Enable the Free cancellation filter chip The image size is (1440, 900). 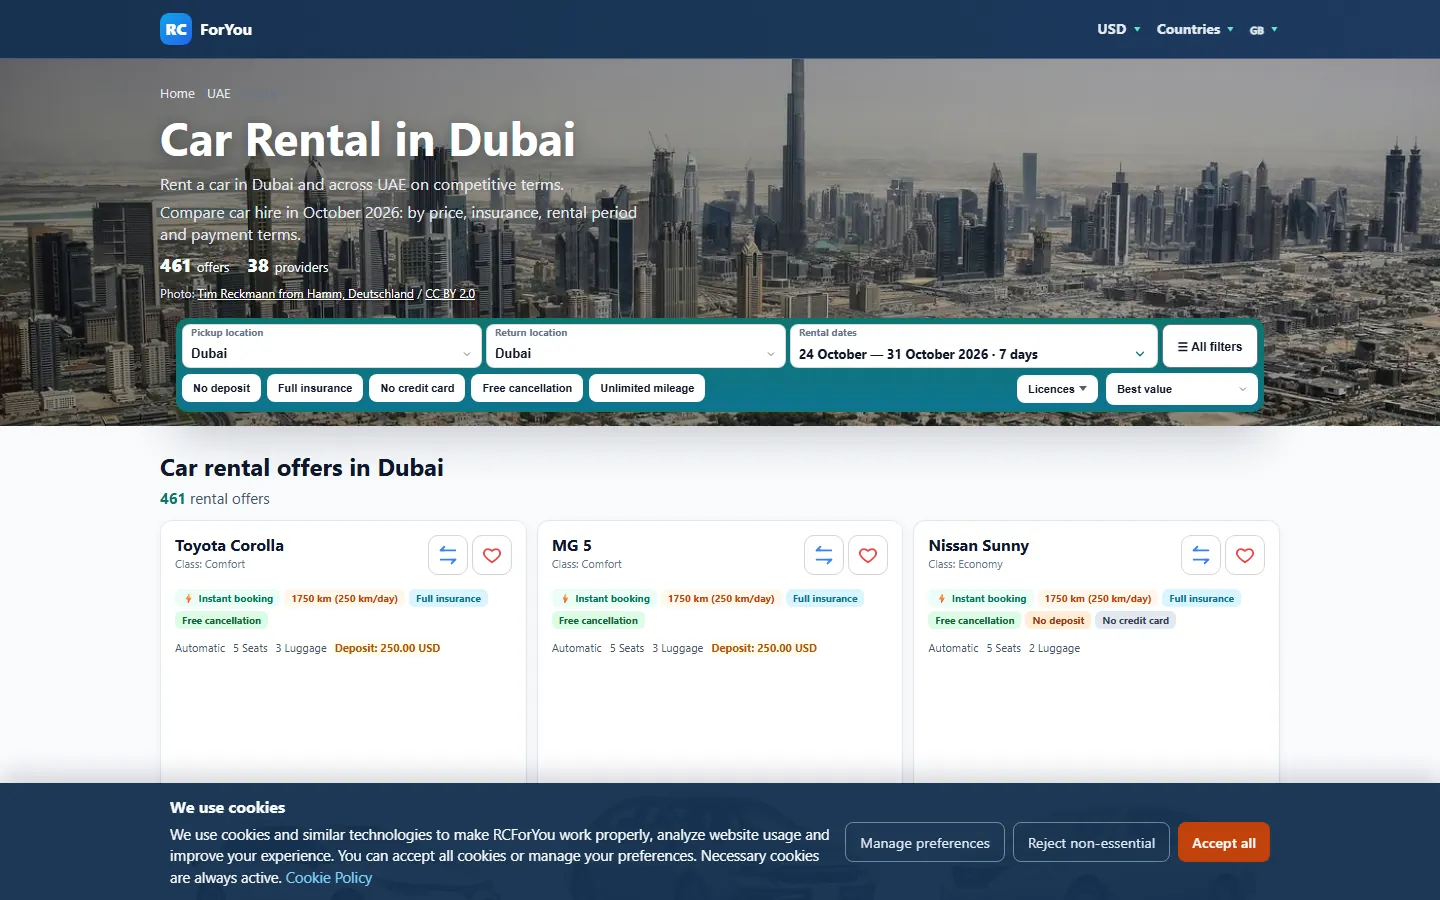point(527,388)
